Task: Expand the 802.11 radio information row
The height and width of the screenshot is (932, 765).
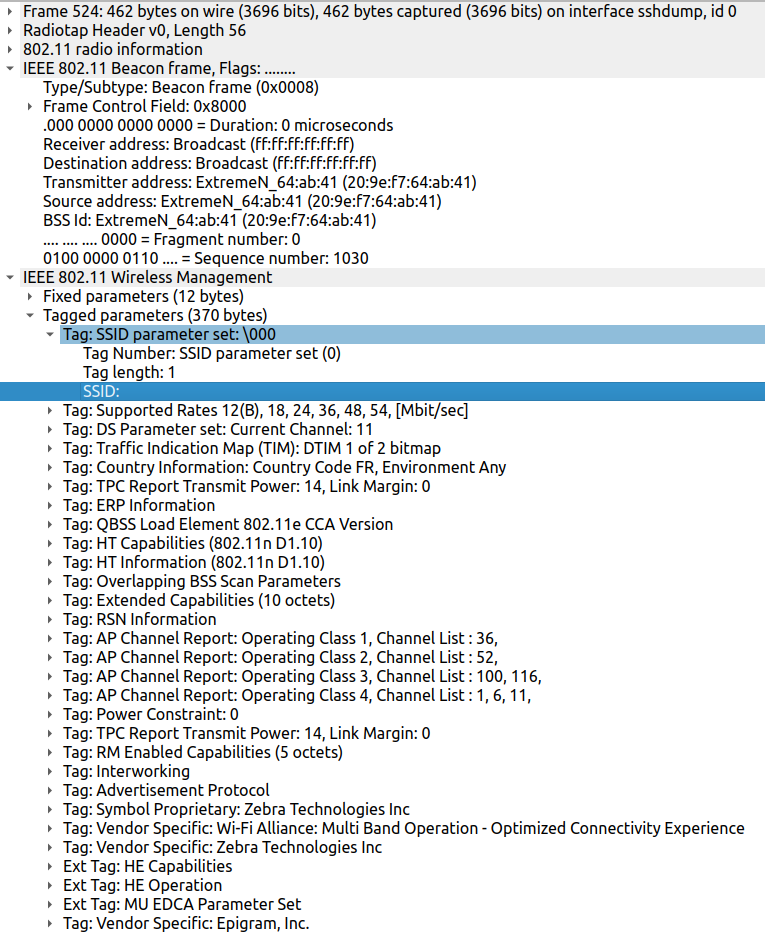Action: (x=10, y=49)
